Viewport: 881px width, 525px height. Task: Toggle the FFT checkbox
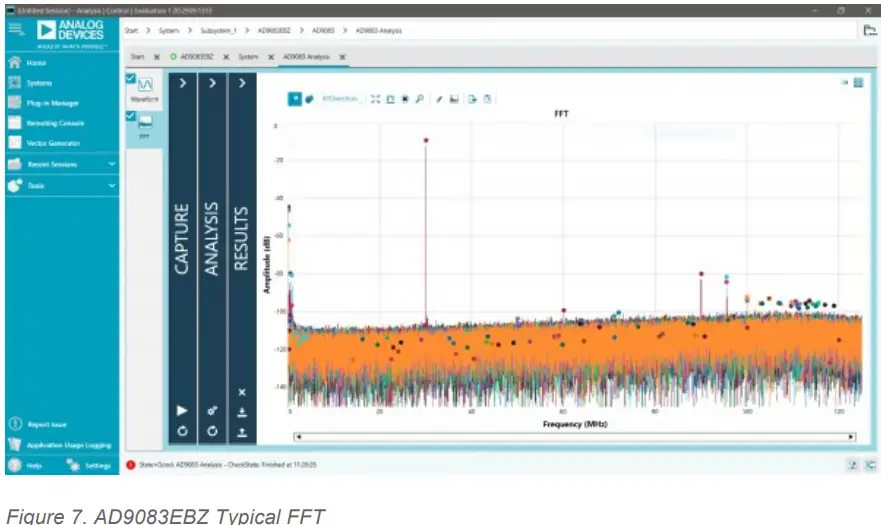coord(131,116)
